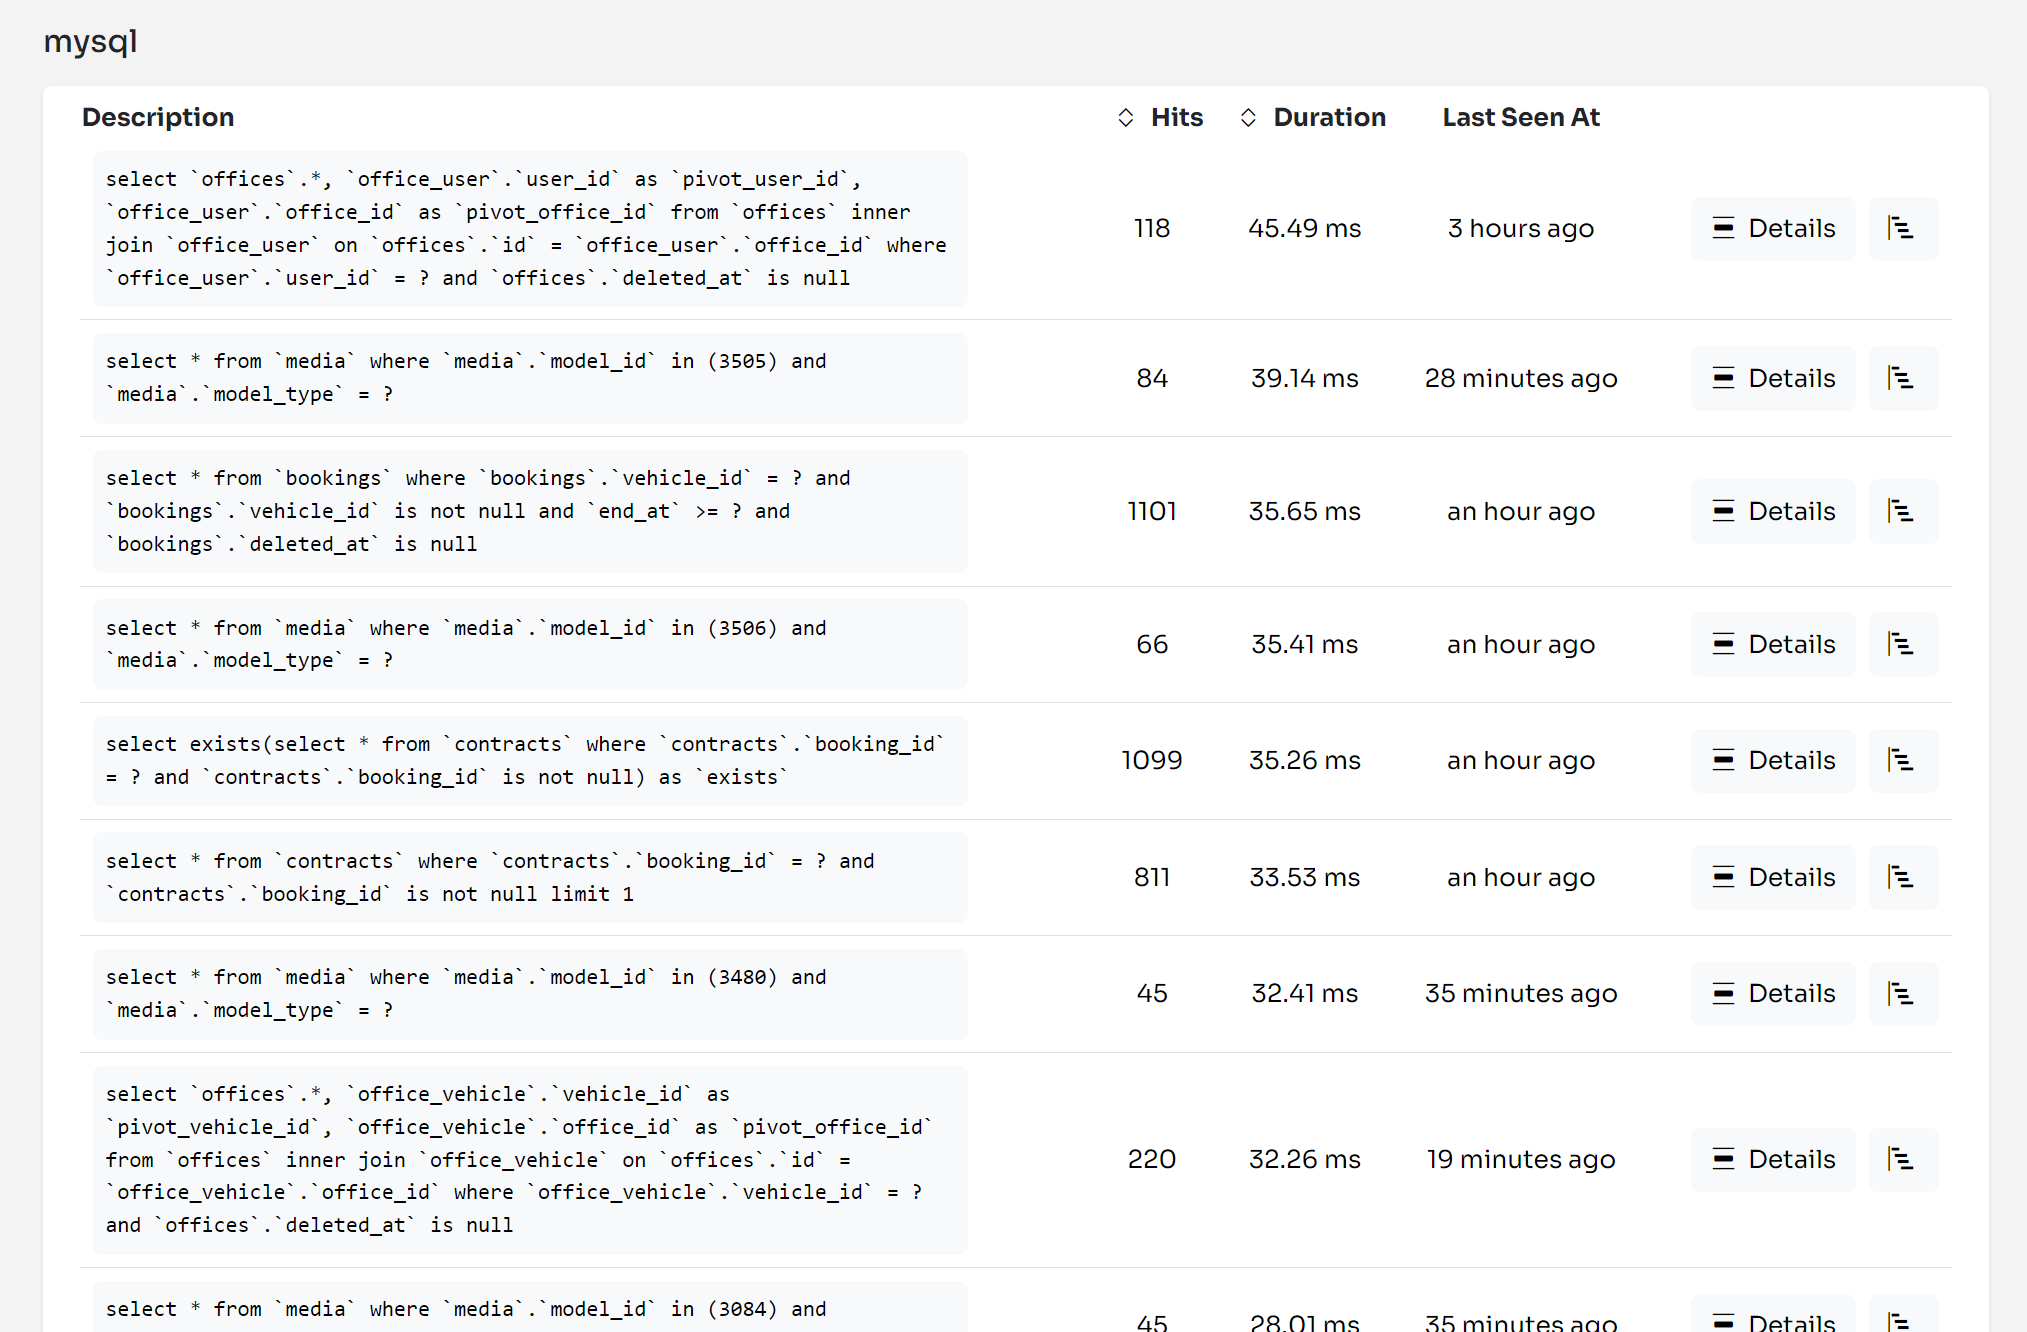
Task: Click the waterfall icon next to the media model_id 3505 query
Action: (1902, 378)
